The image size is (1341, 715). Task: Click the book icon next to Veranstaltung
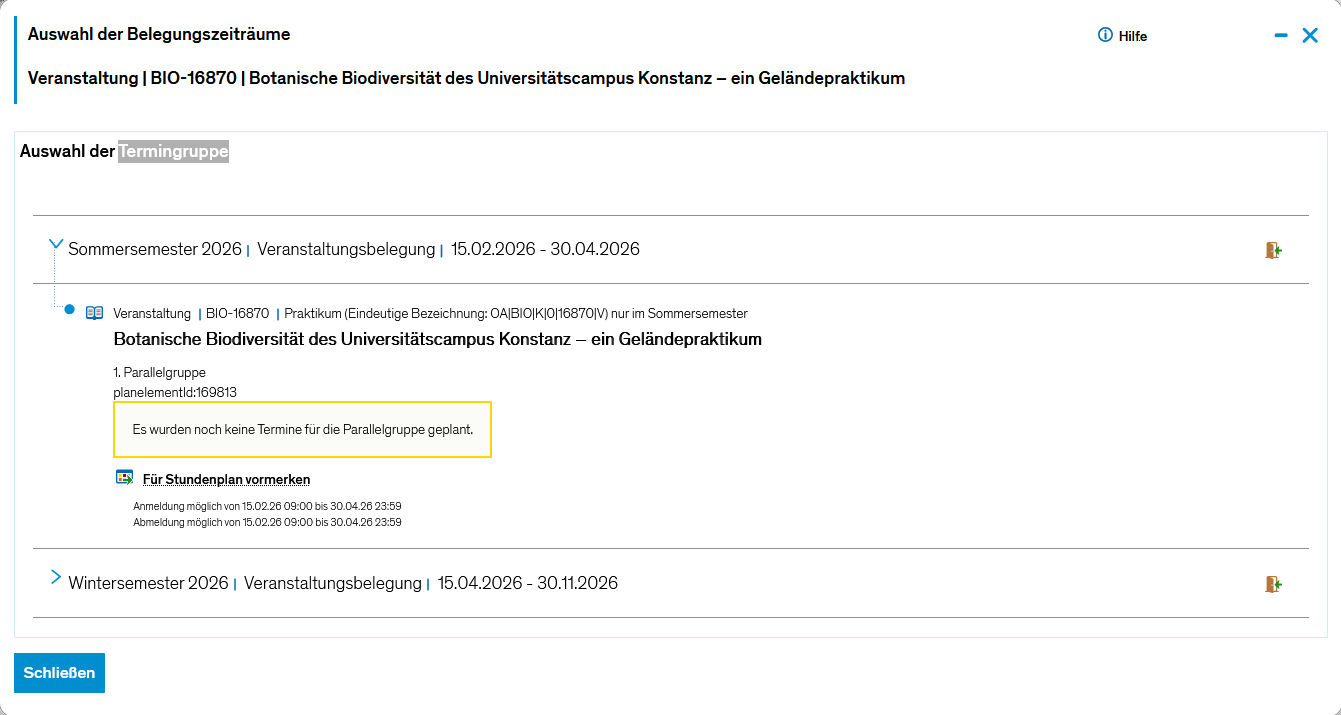pos(95,313)
